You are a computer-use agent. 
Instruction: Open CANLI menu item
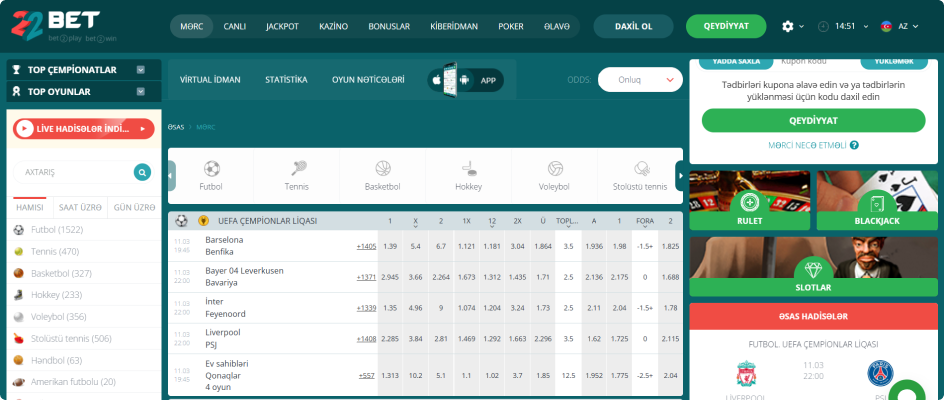click(x=235, y=27)
